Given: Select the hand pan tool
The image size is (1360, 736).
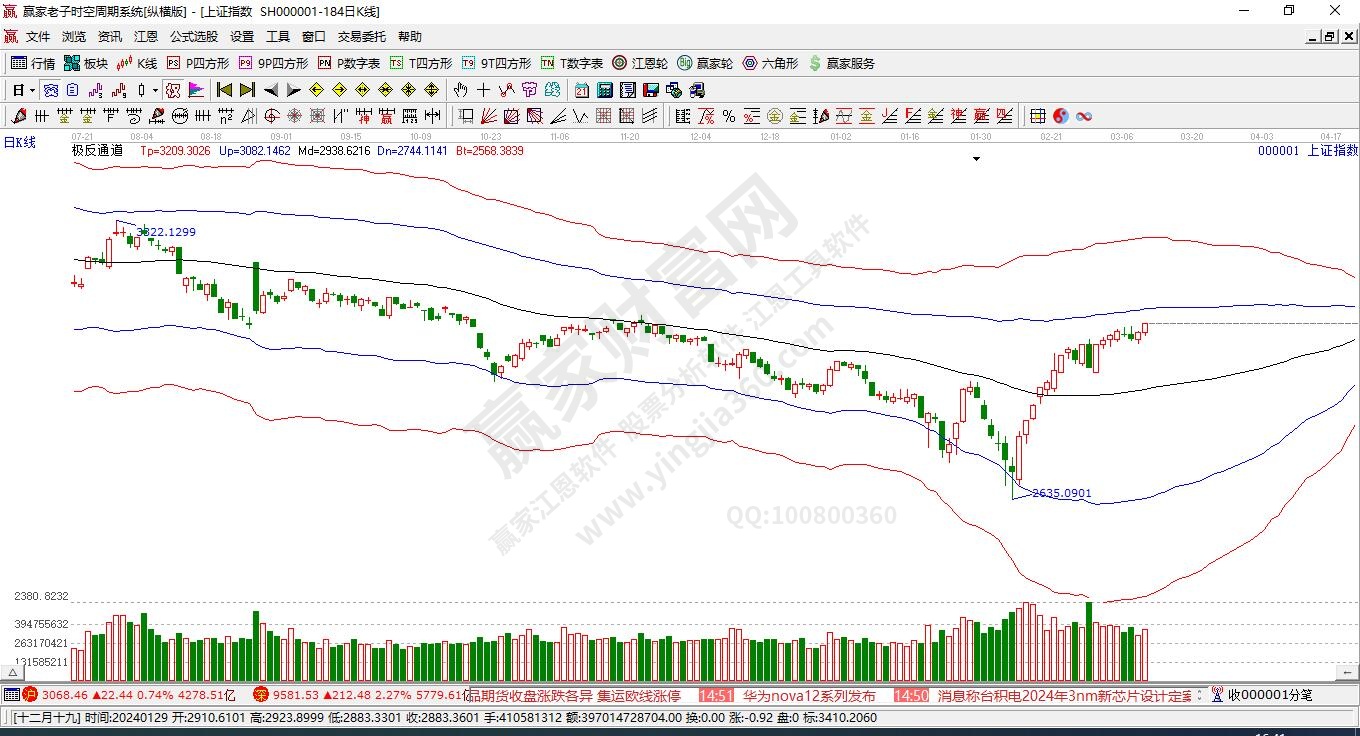Looking at the screenshot, I should click(x=461, y=90).
